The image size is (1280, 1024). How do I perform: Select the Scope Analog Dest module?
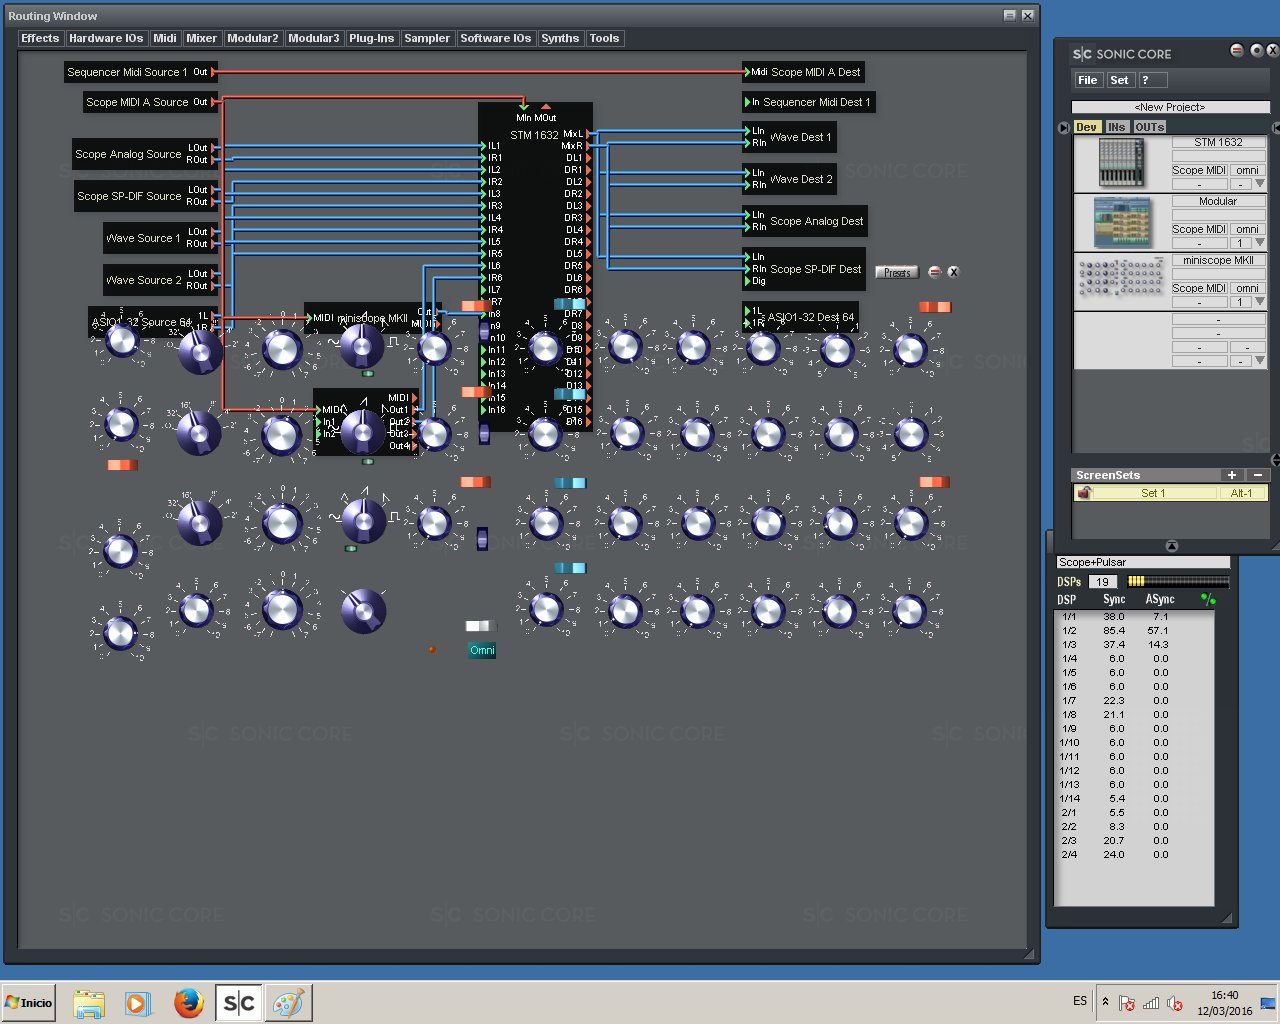point(805,221)
